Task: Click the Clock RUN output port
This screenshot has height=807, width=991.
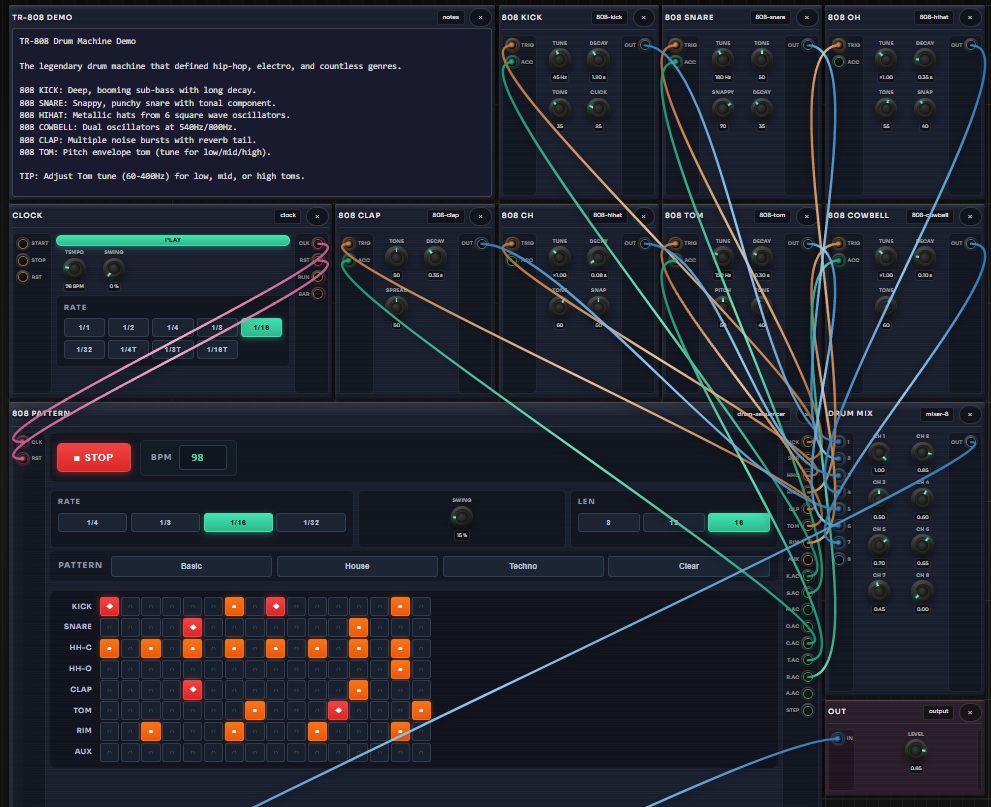Action: coord(319,277)
